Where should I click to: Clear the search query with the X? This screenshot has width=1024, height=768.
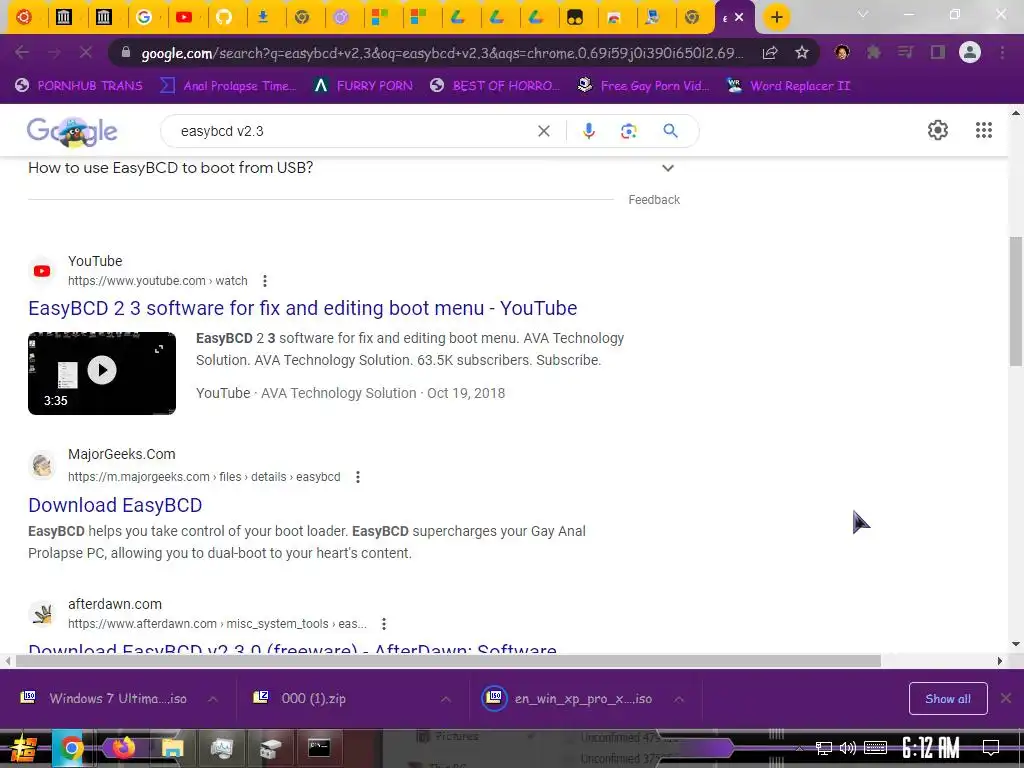click(x=543, y=131)
